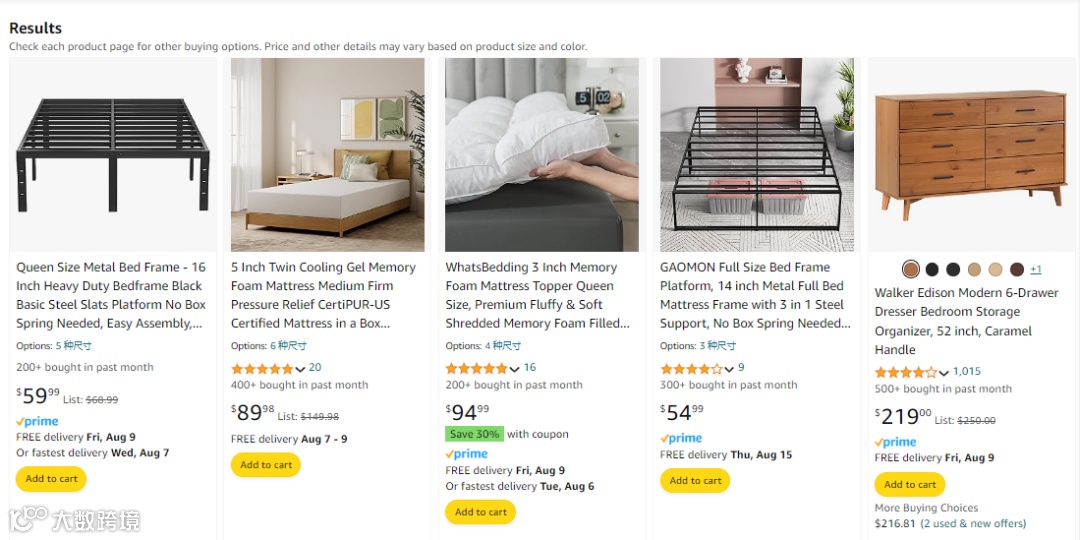Open rating dropdown for Walker Edison dresser
Viewport: 1080px width, 540px height.
pos(943,372)
